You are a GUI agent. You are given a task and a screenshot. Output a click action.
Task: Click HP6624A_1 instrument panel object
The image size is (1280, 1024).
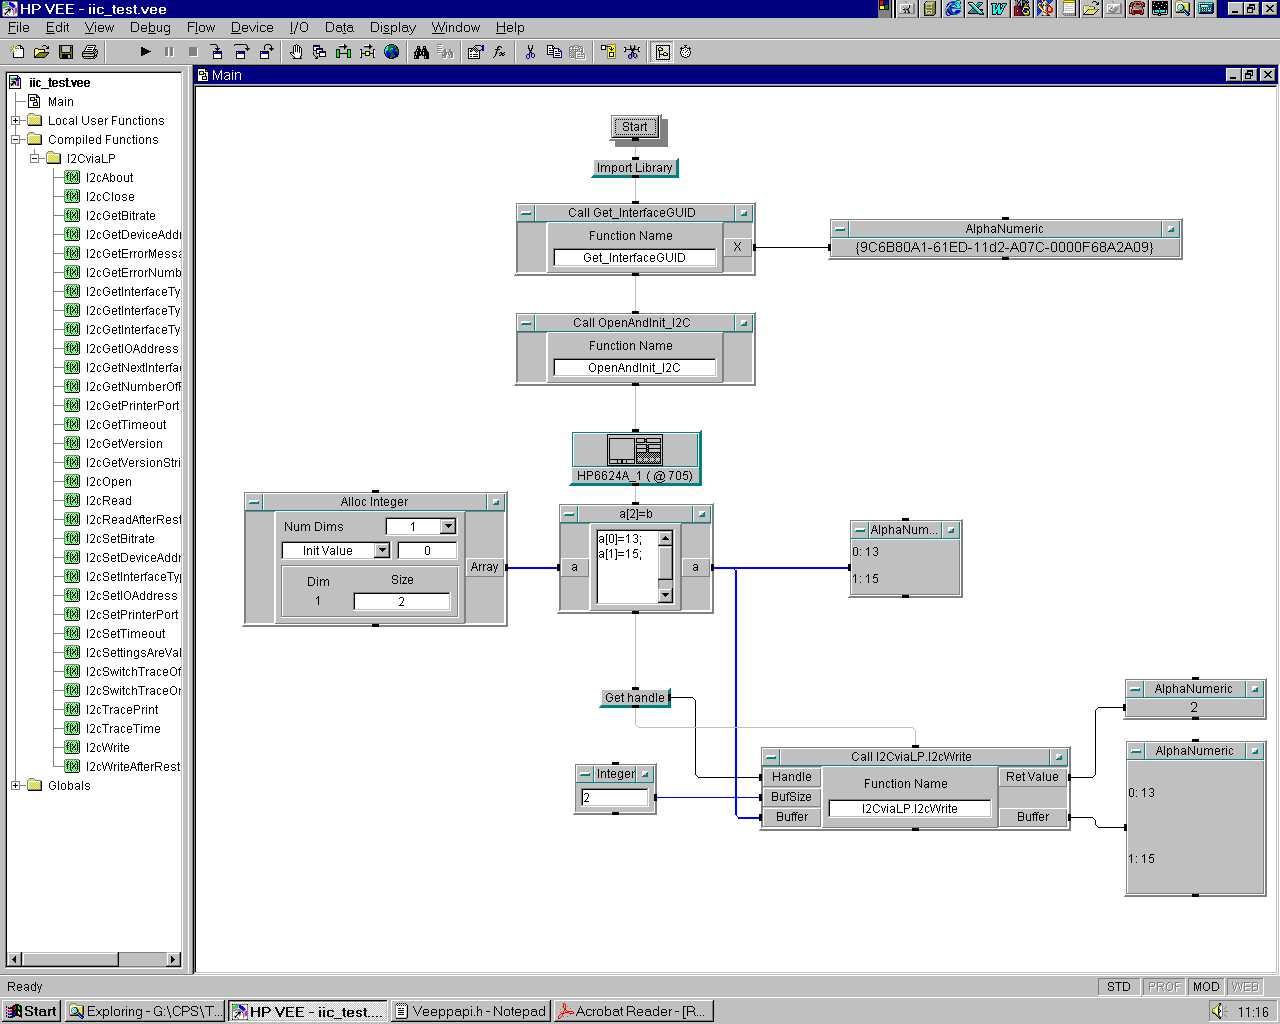635,458
